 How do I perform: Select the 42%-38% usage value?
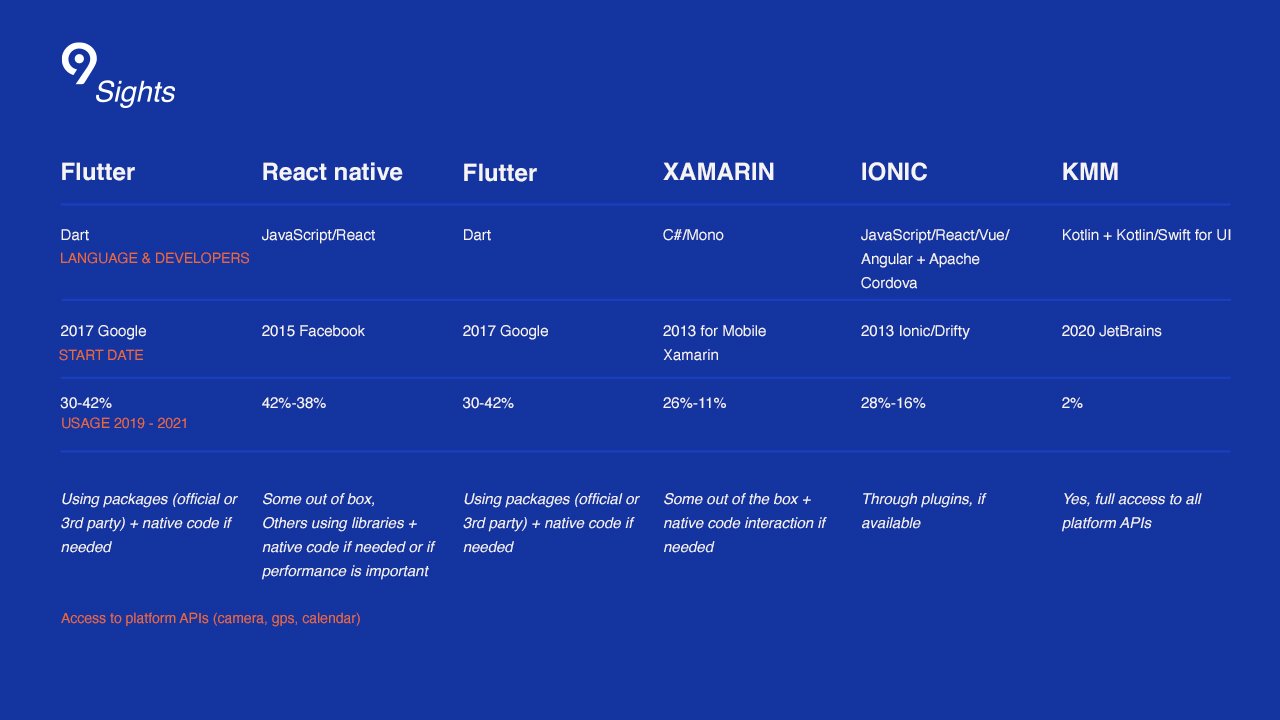(x=294, y=403)
